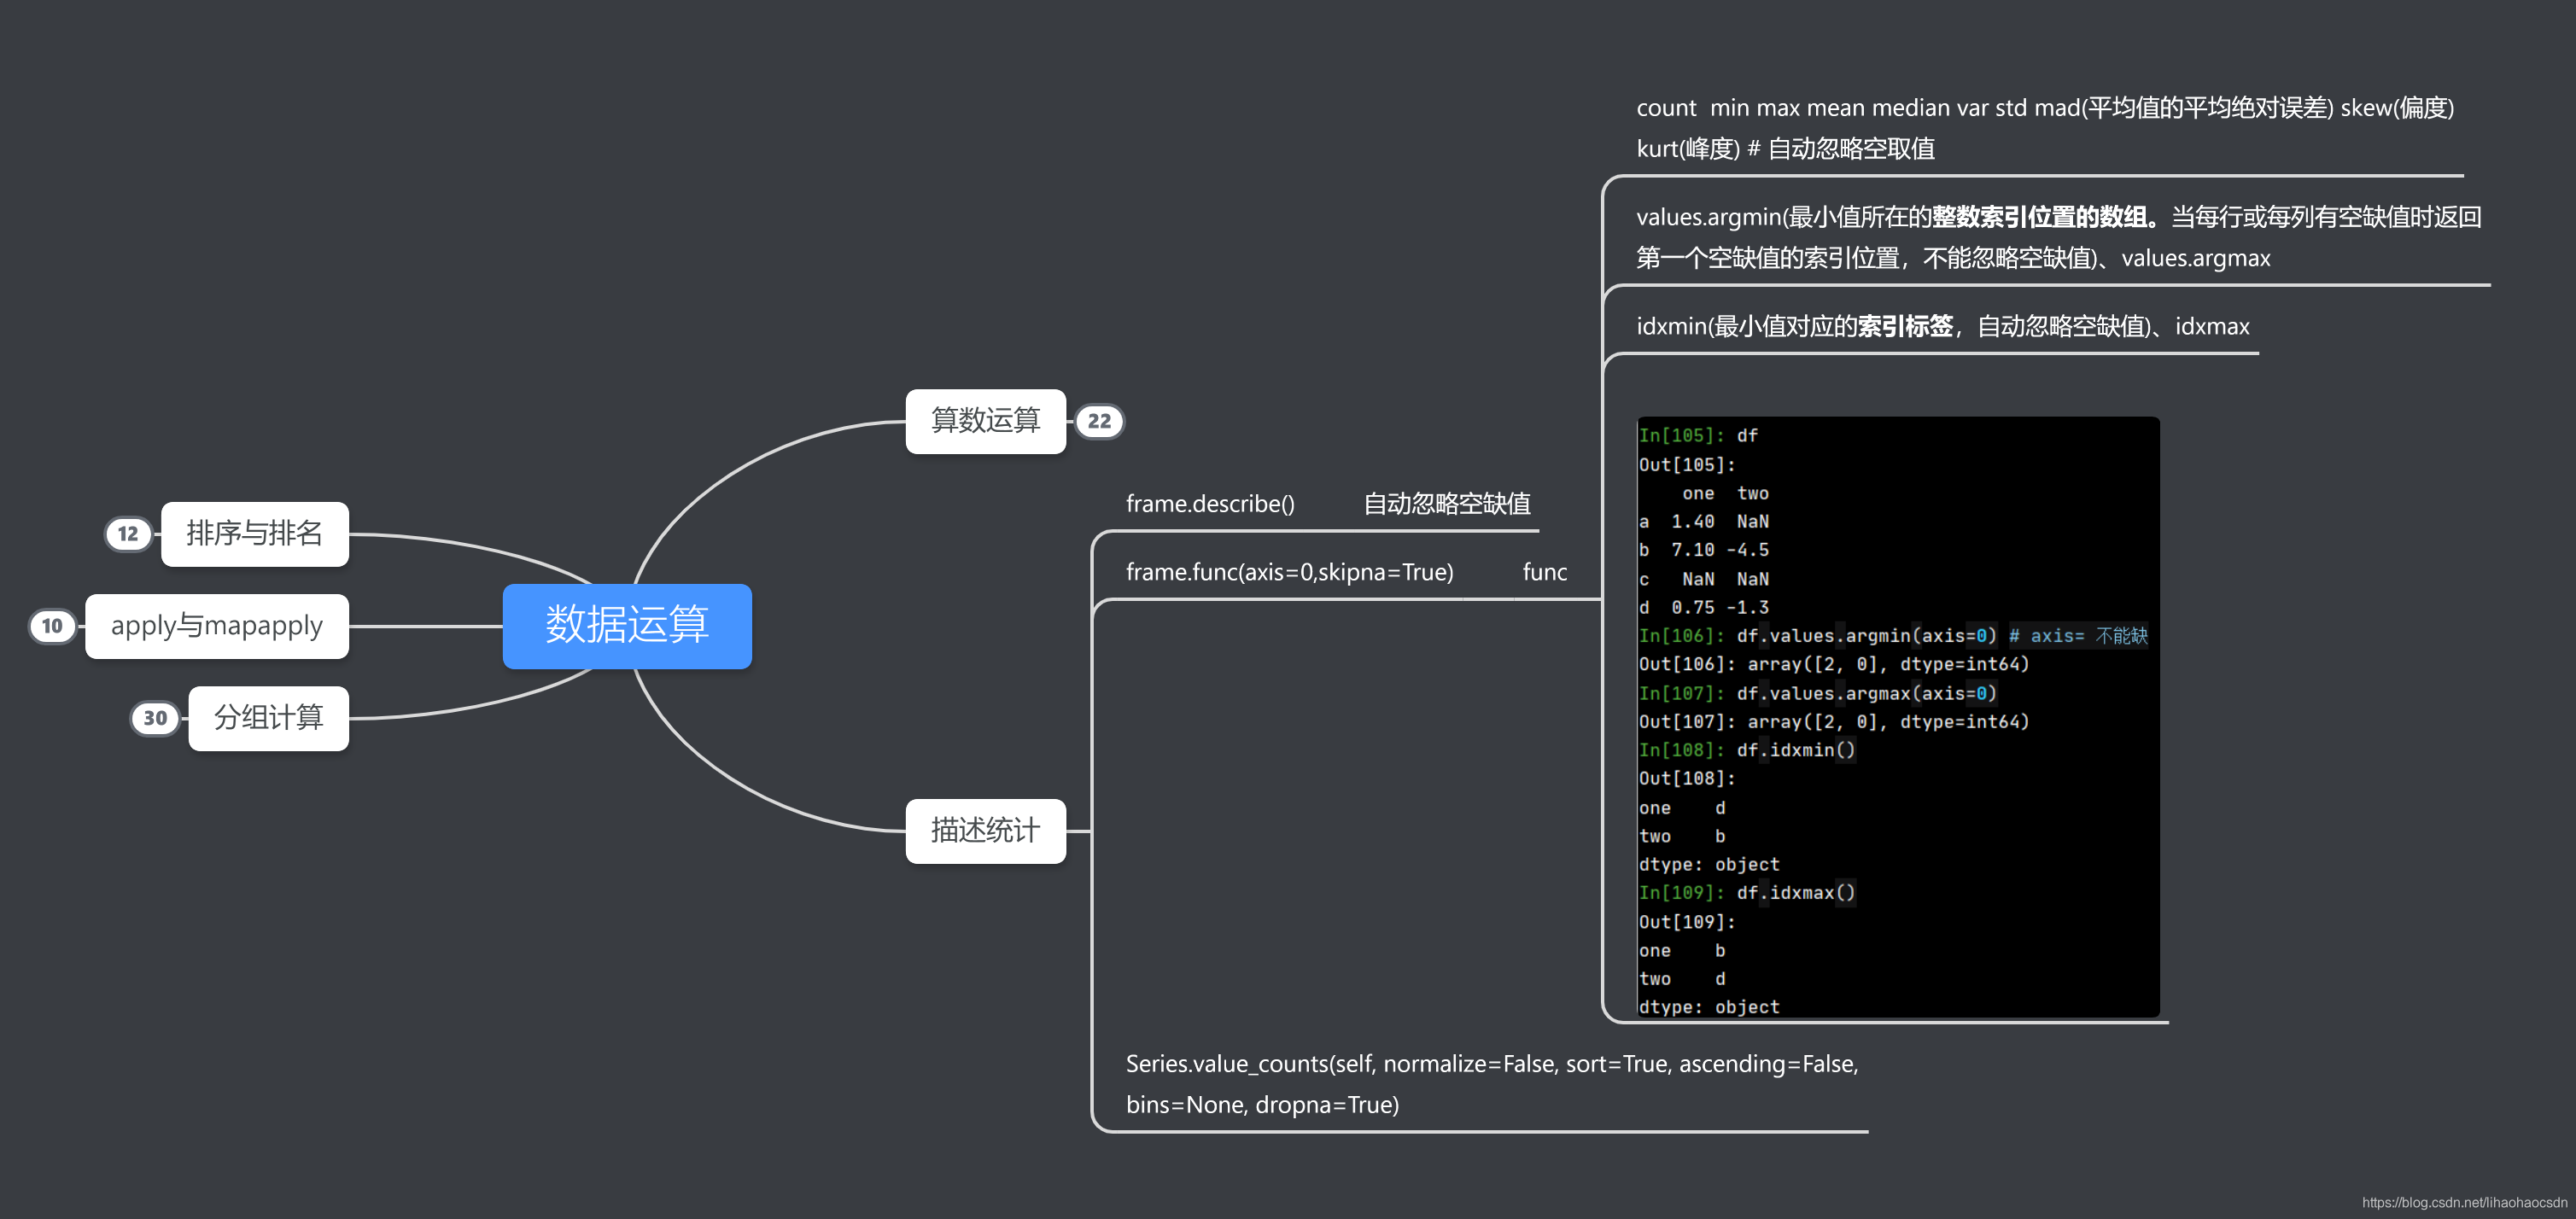2576x1219 pixels.
Task: Click the frame.func(axis=0,skipna=True) topic
Action: [x=1289, y=572]
